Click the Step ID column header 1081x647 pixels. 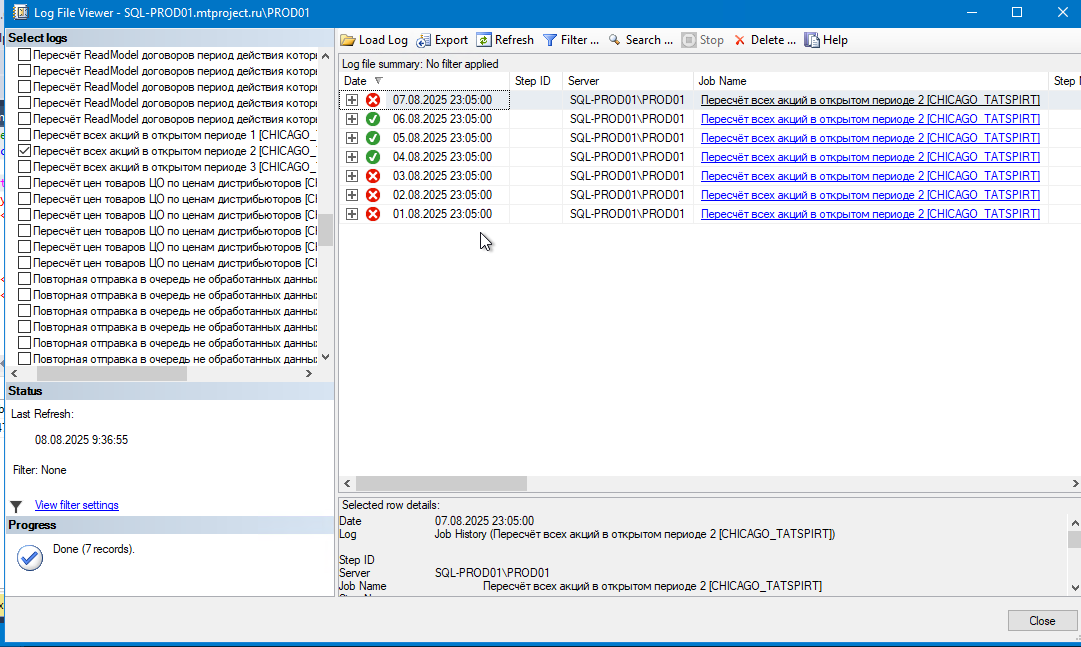pos(536,81)
